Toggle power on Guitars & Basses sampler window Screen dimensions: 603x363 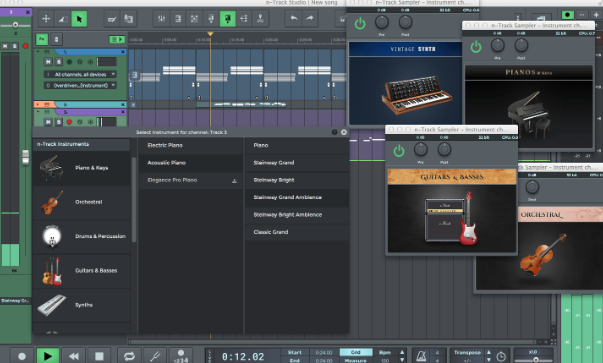(x=399, y=151)
